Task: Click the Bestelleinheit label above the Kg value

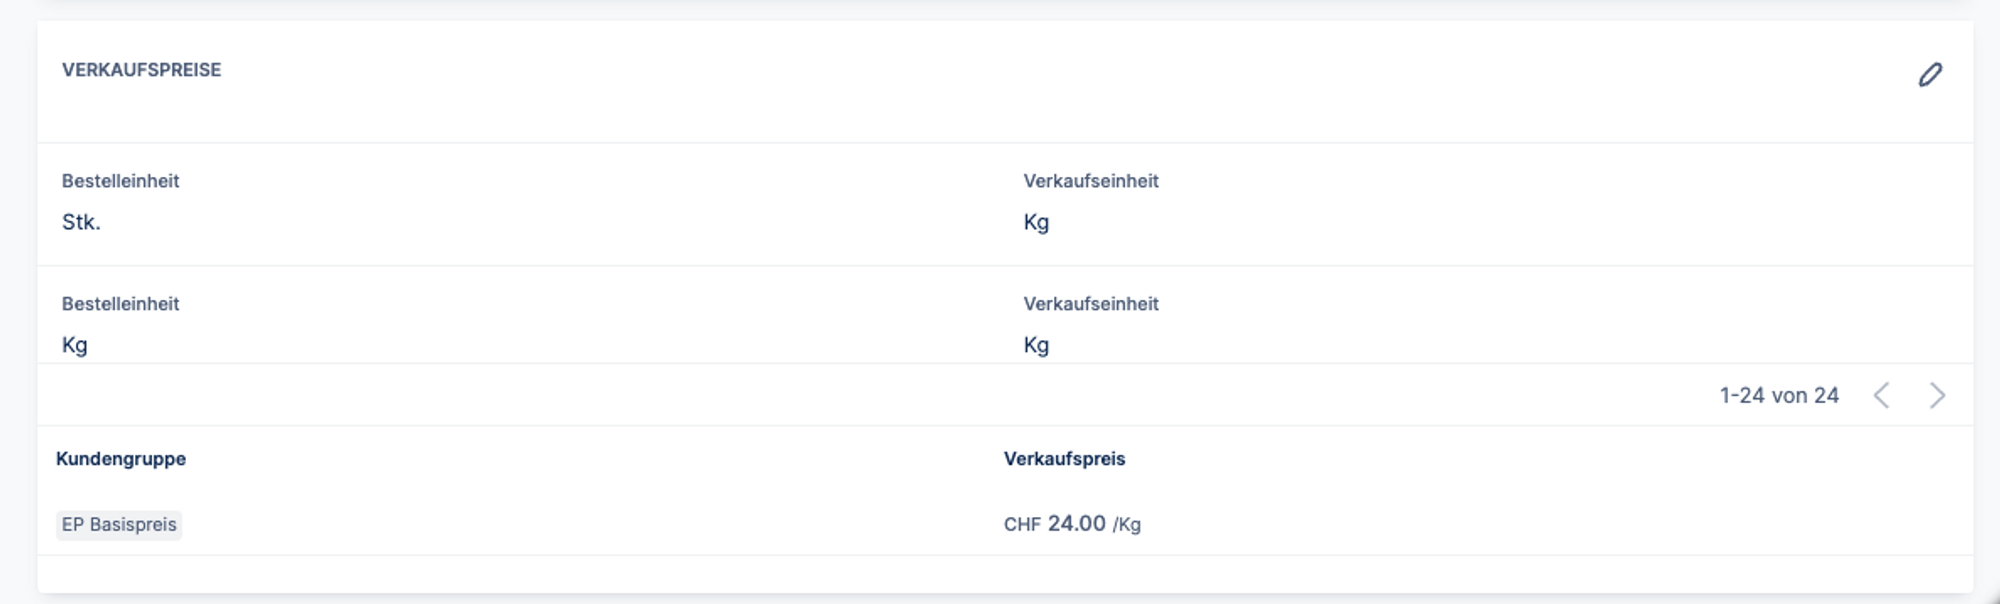Action: coord(120,304)
